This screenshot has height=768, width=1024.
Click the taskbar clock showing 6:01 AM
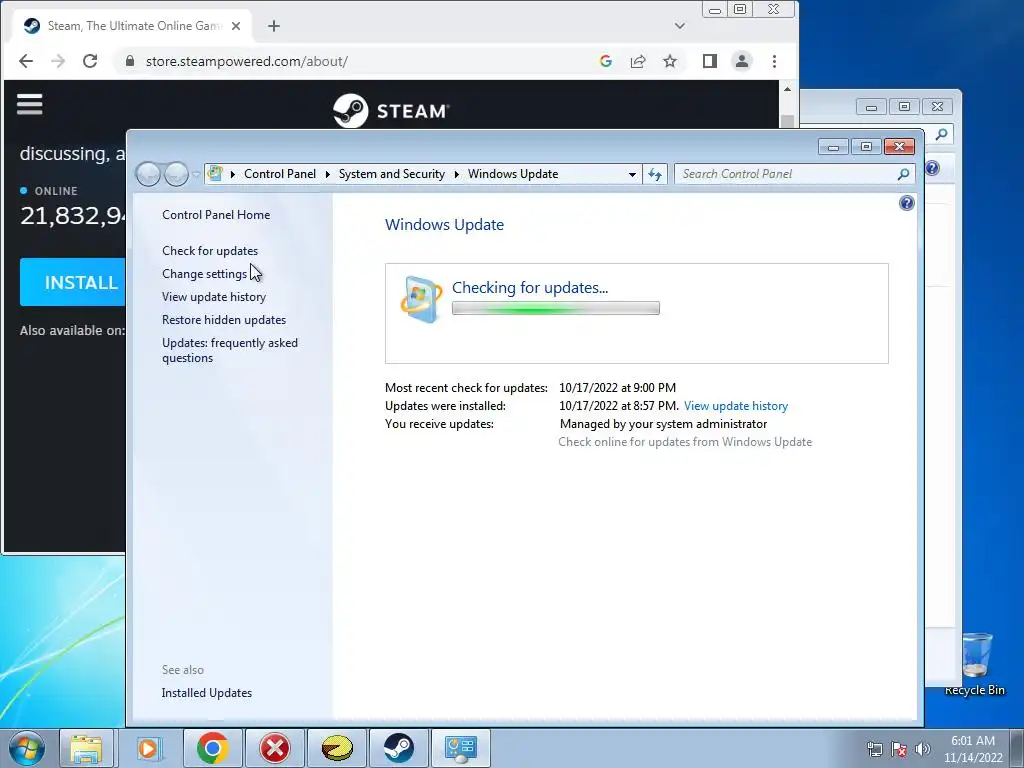coord(973,749)
